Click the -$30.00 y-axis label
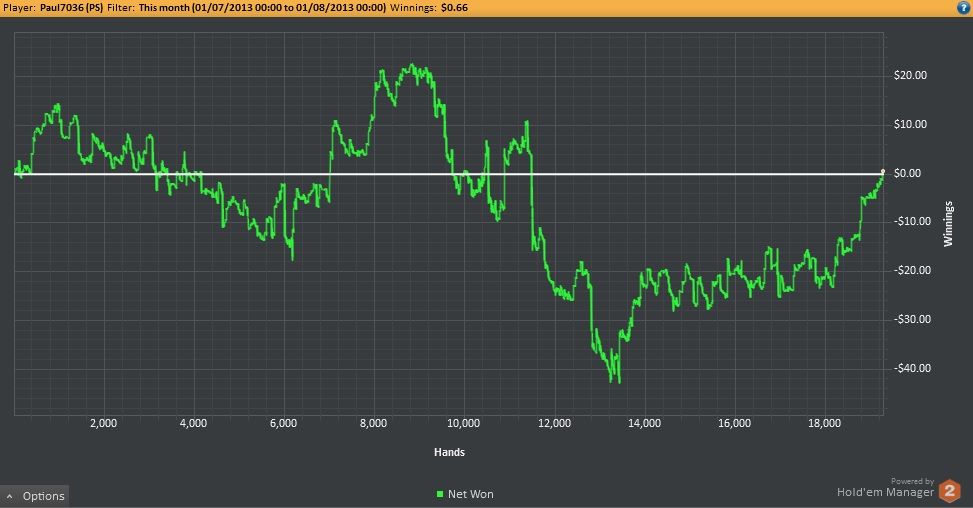Screen dimensions: 973x508 pyautogui.click(x=912, y=319)
